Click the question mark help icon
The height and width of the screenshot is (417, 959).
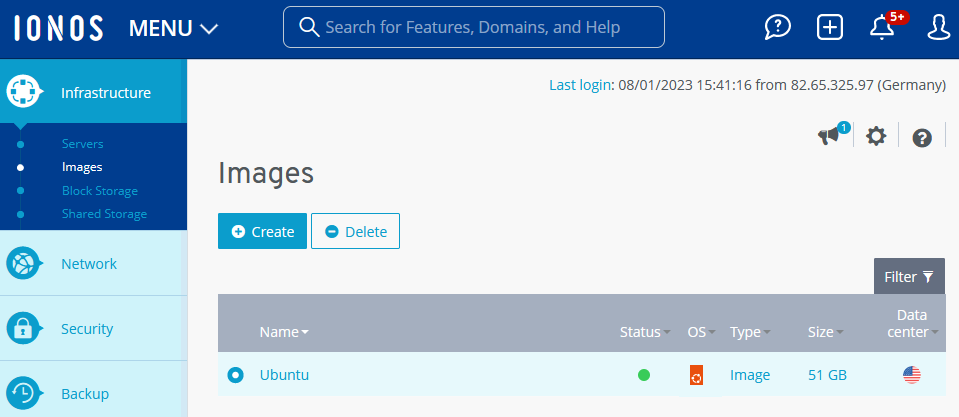(922, 138)
